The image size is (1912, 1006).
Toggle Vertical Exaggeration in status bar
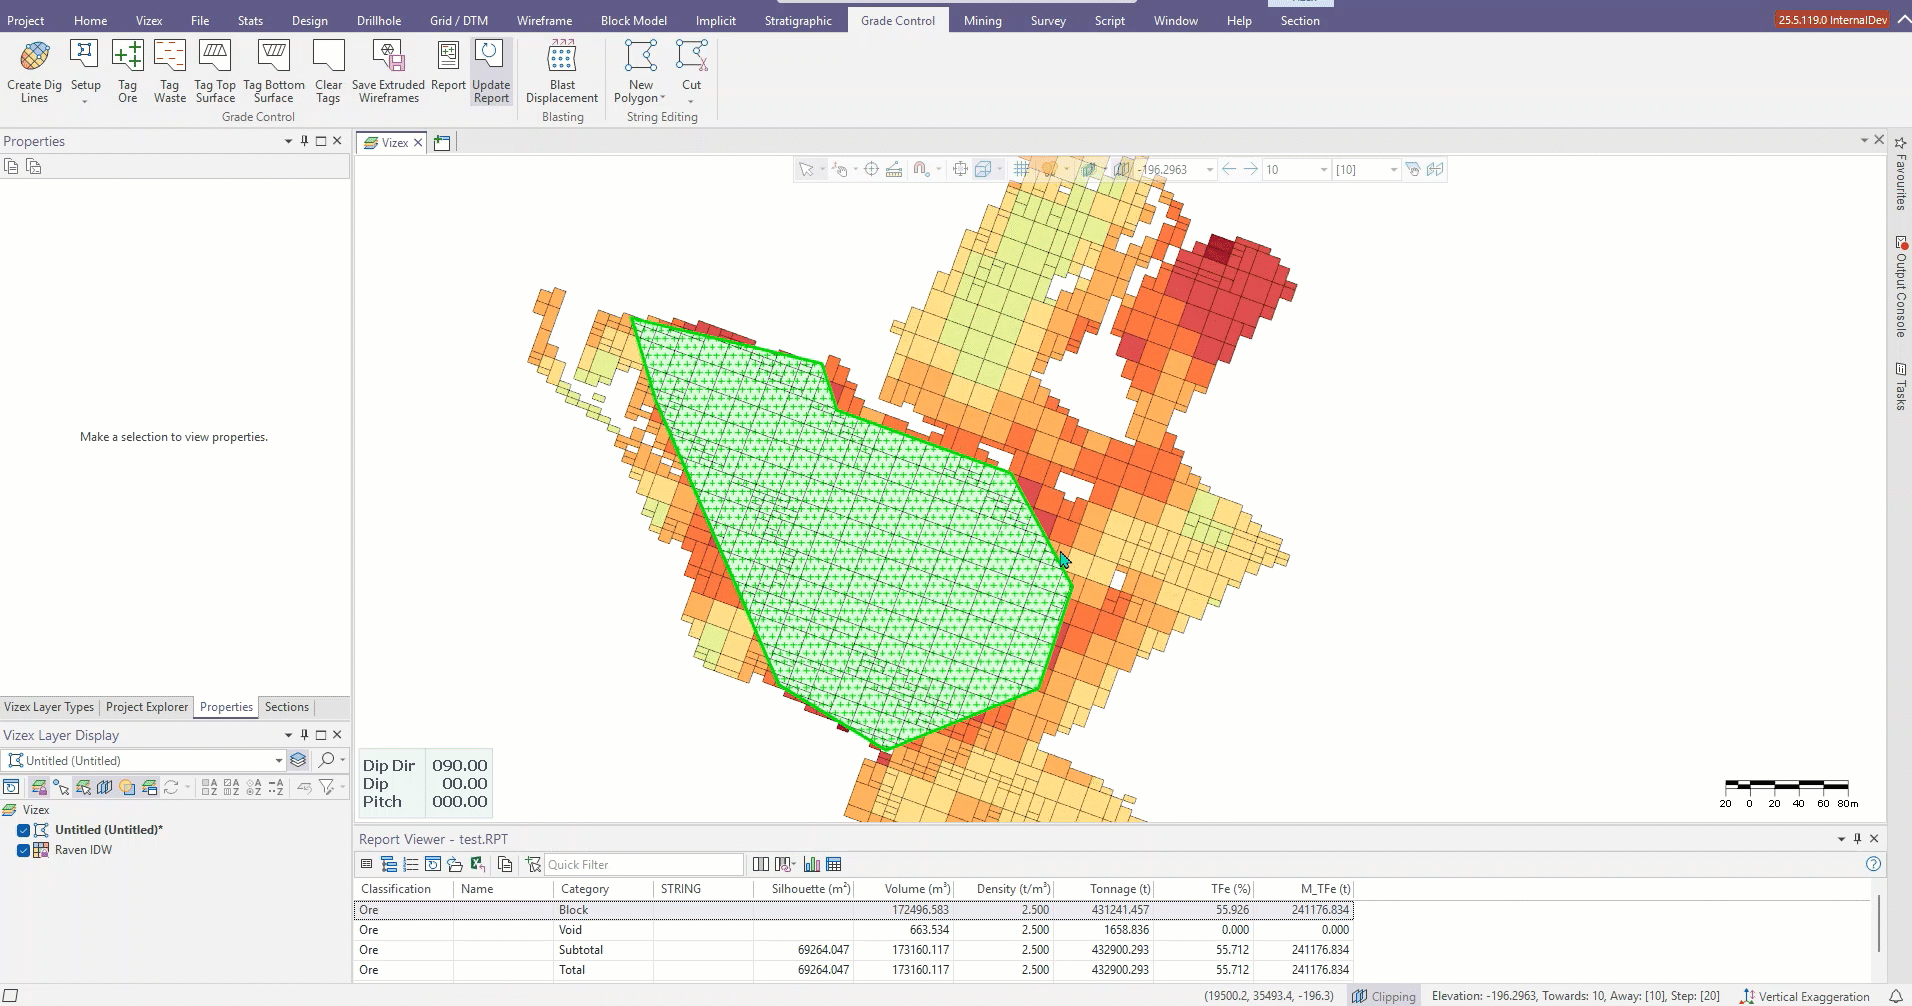tap(1805, 996)
